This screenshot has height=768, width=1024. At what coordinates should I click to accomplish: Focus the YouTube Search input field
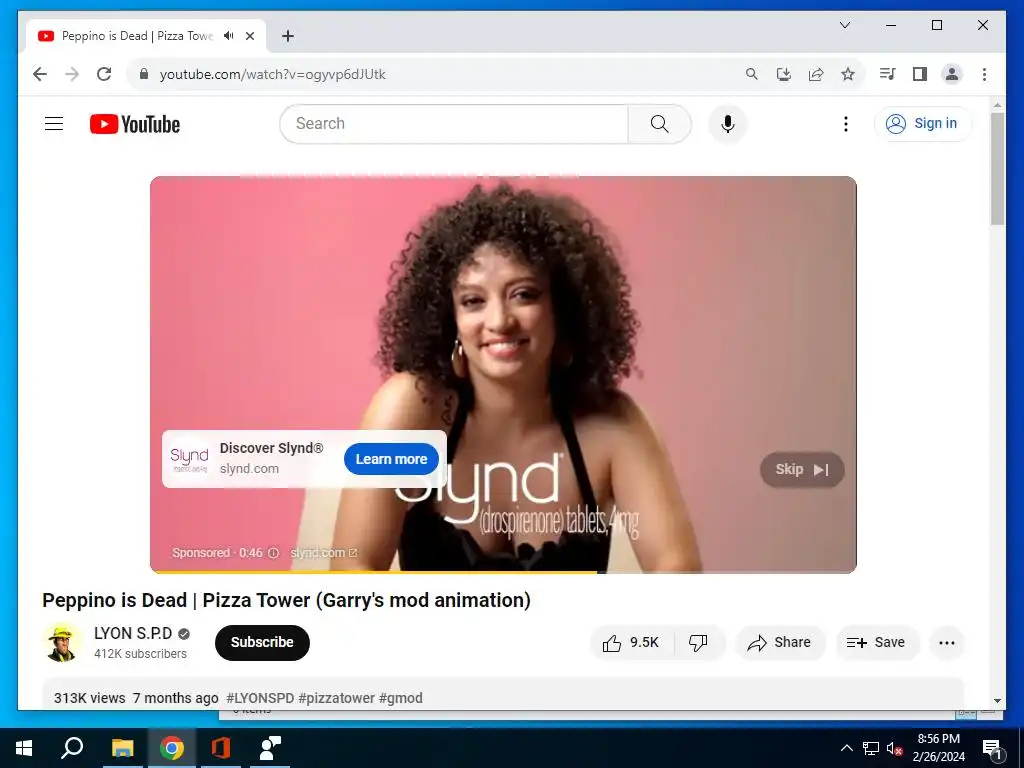tap(454, 123)
